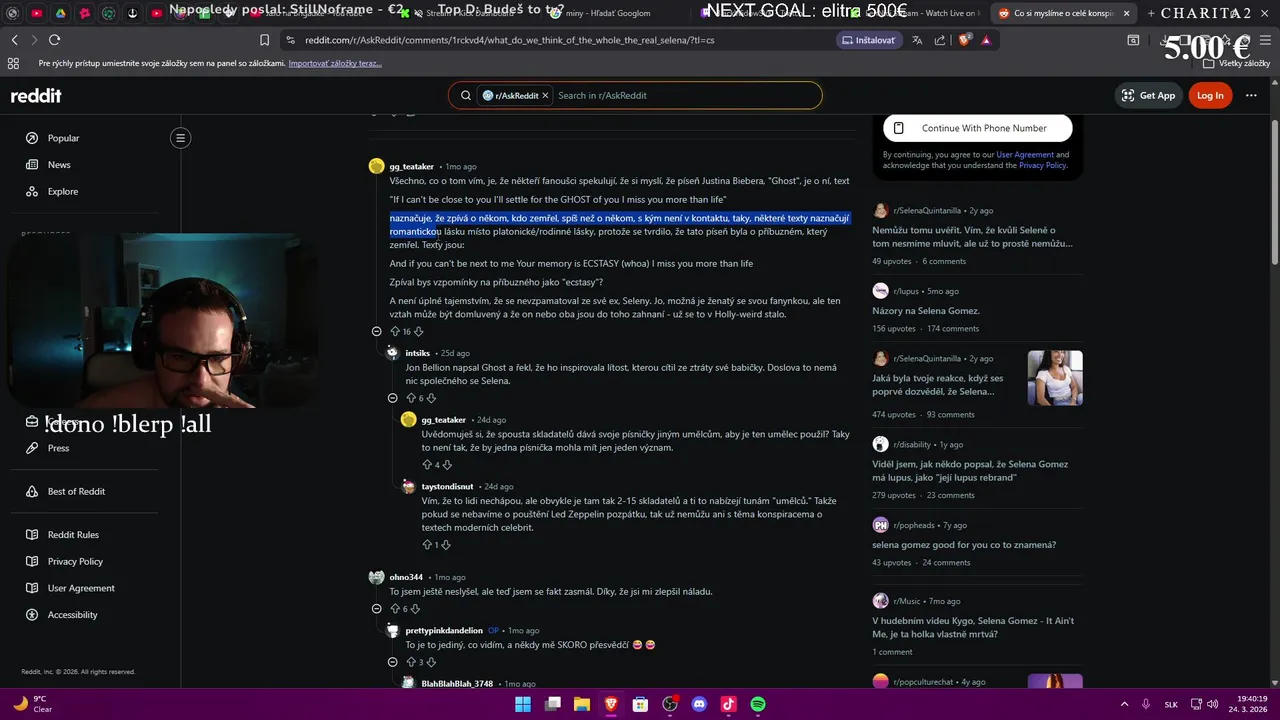This screenshot has width=1280, height=720.
Task: Open the post thumbnail for 'Jaká byla tvoje reakce'
Action: [1055, 378]
